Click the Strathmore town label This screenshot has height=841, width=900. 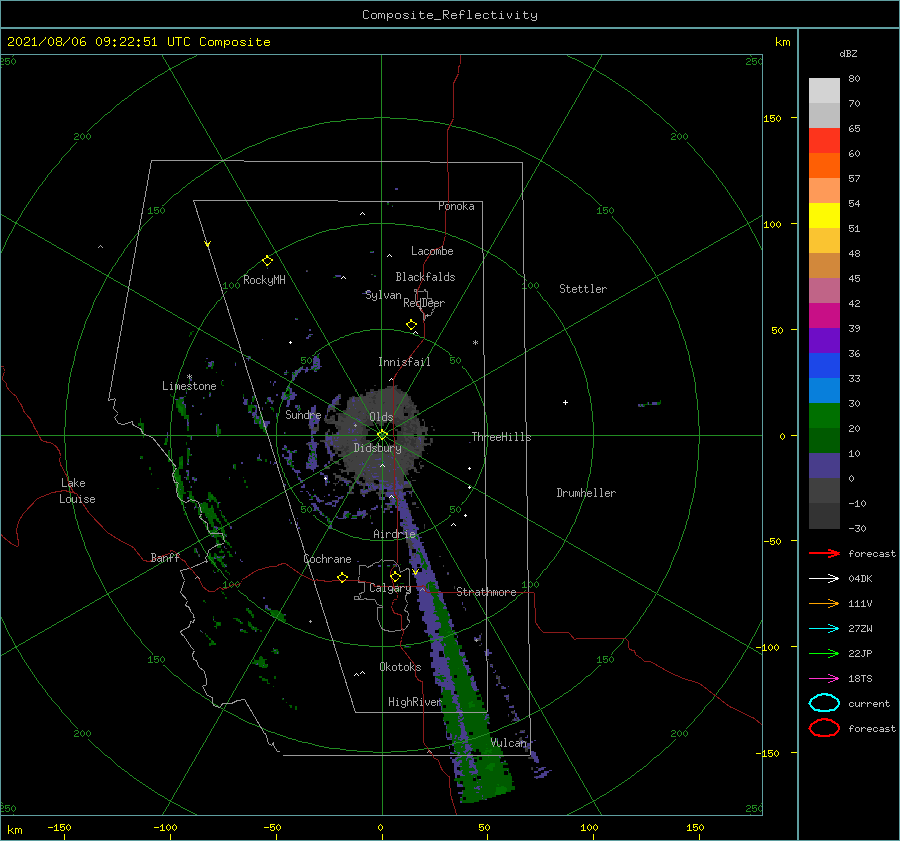tap(486, 592)
